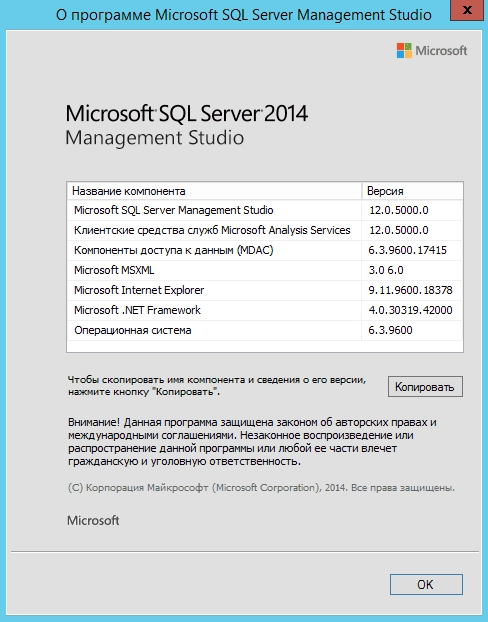Click the Чтобы скопировать имя компонента hint
Image resolution: width=488 pixels, height=622 pixels.
(x=217, y=386)
